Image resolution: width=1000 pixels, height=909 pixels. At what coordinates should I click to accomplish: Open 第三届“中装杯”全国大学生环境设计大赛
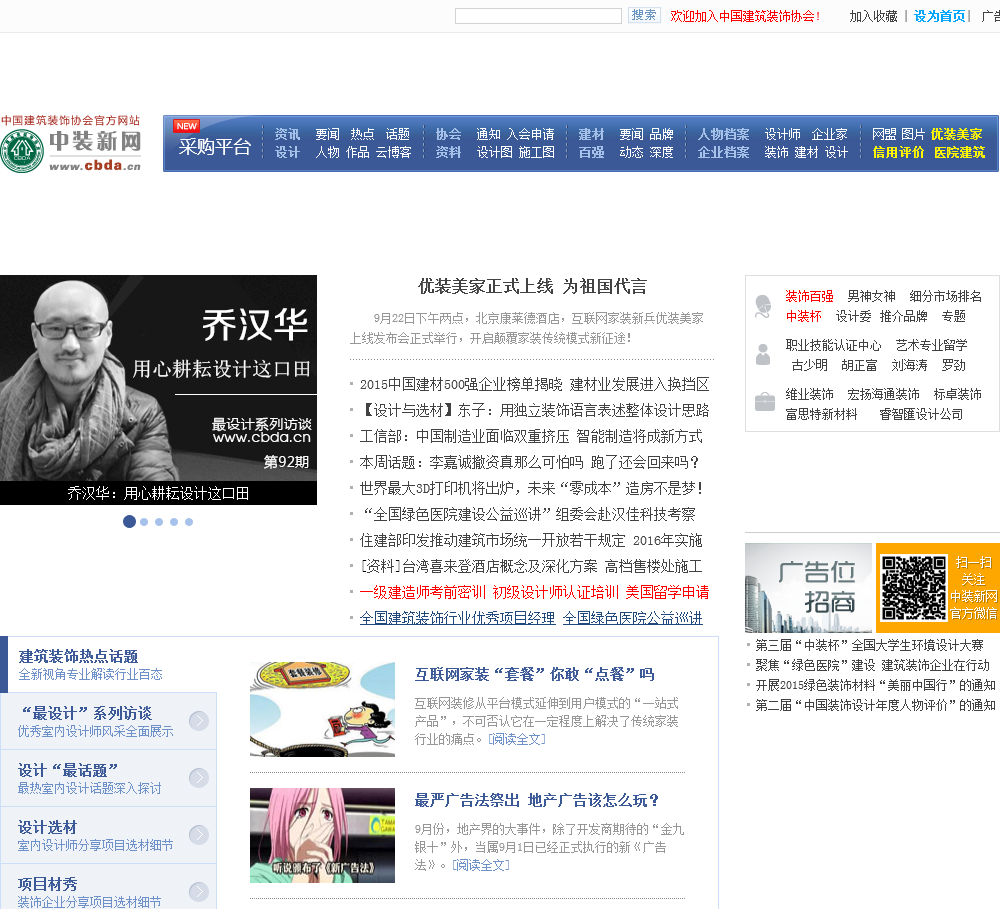coord(869,646)
